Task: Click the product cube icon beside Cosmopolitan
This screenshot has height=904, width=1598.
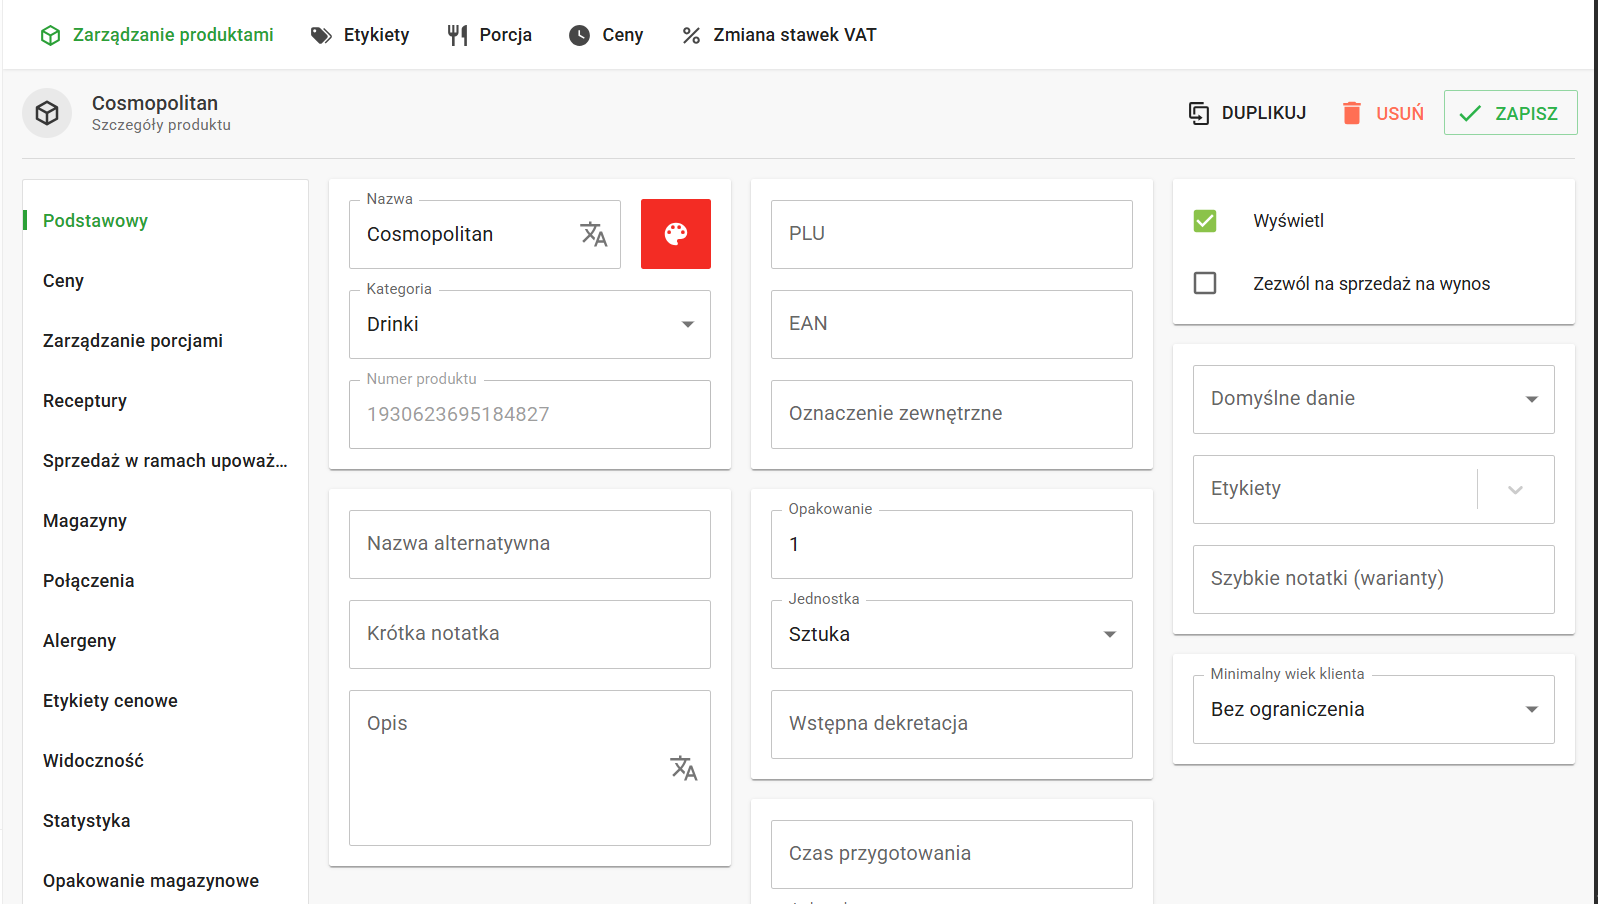Action: coord(47,114)
